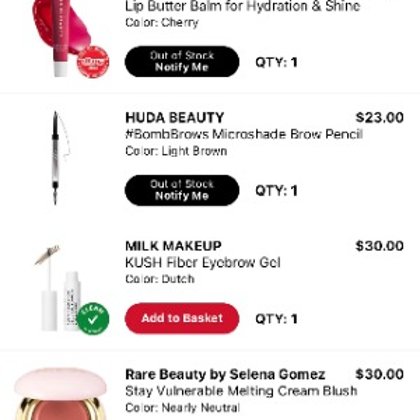Open the Huda Beauty brow pencil image
420x420 pixels.
click(x=60, y=158)
